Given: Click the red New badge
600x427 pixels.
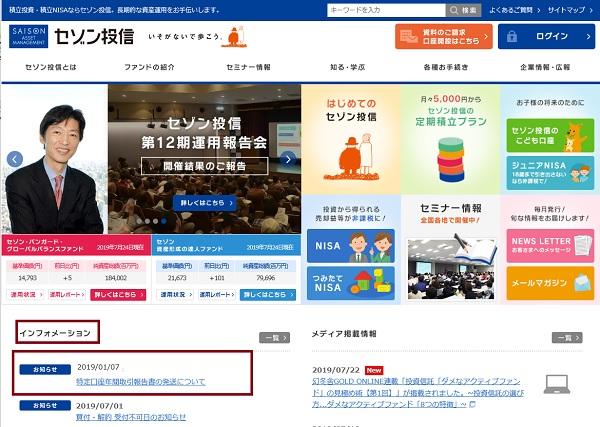Looking at the screenshot, I should [374, 370].
